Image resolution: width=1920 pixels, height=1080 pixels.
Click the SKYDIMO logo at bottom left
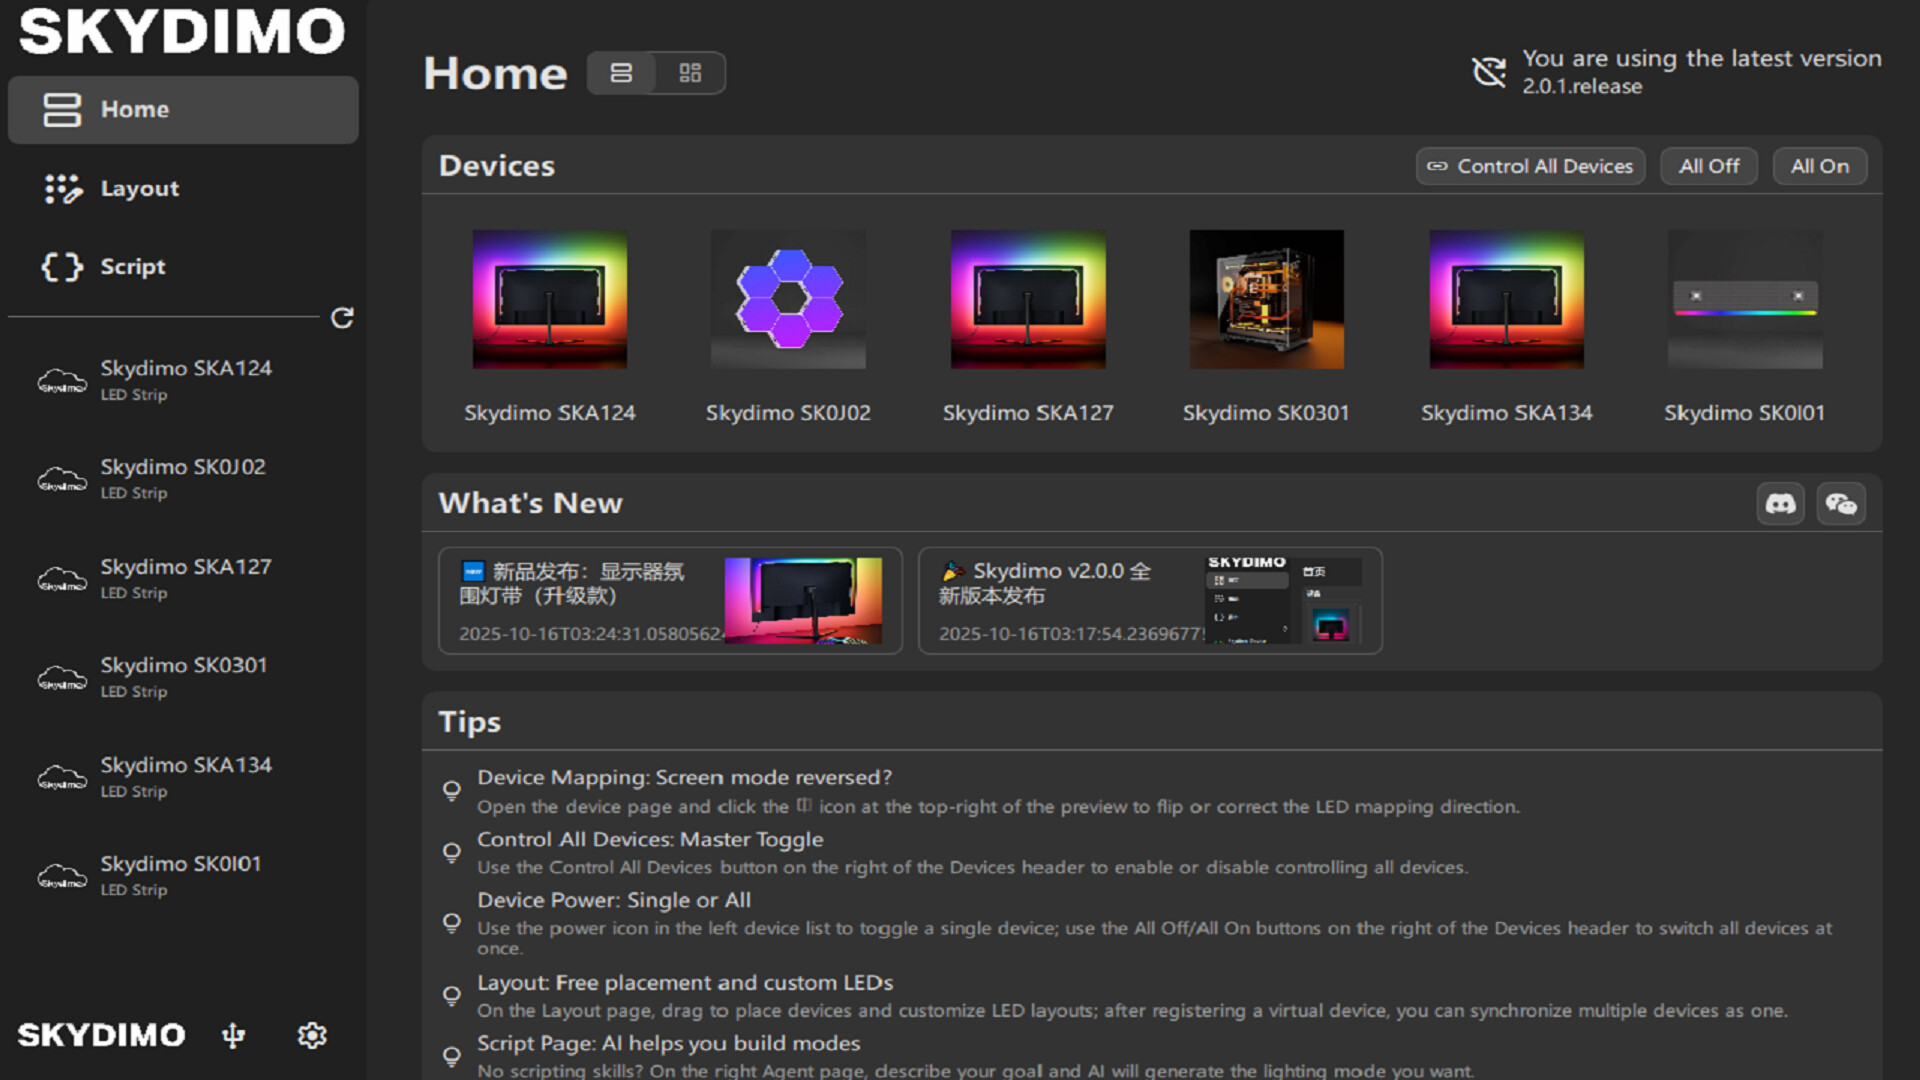(x=100, y=1035)
